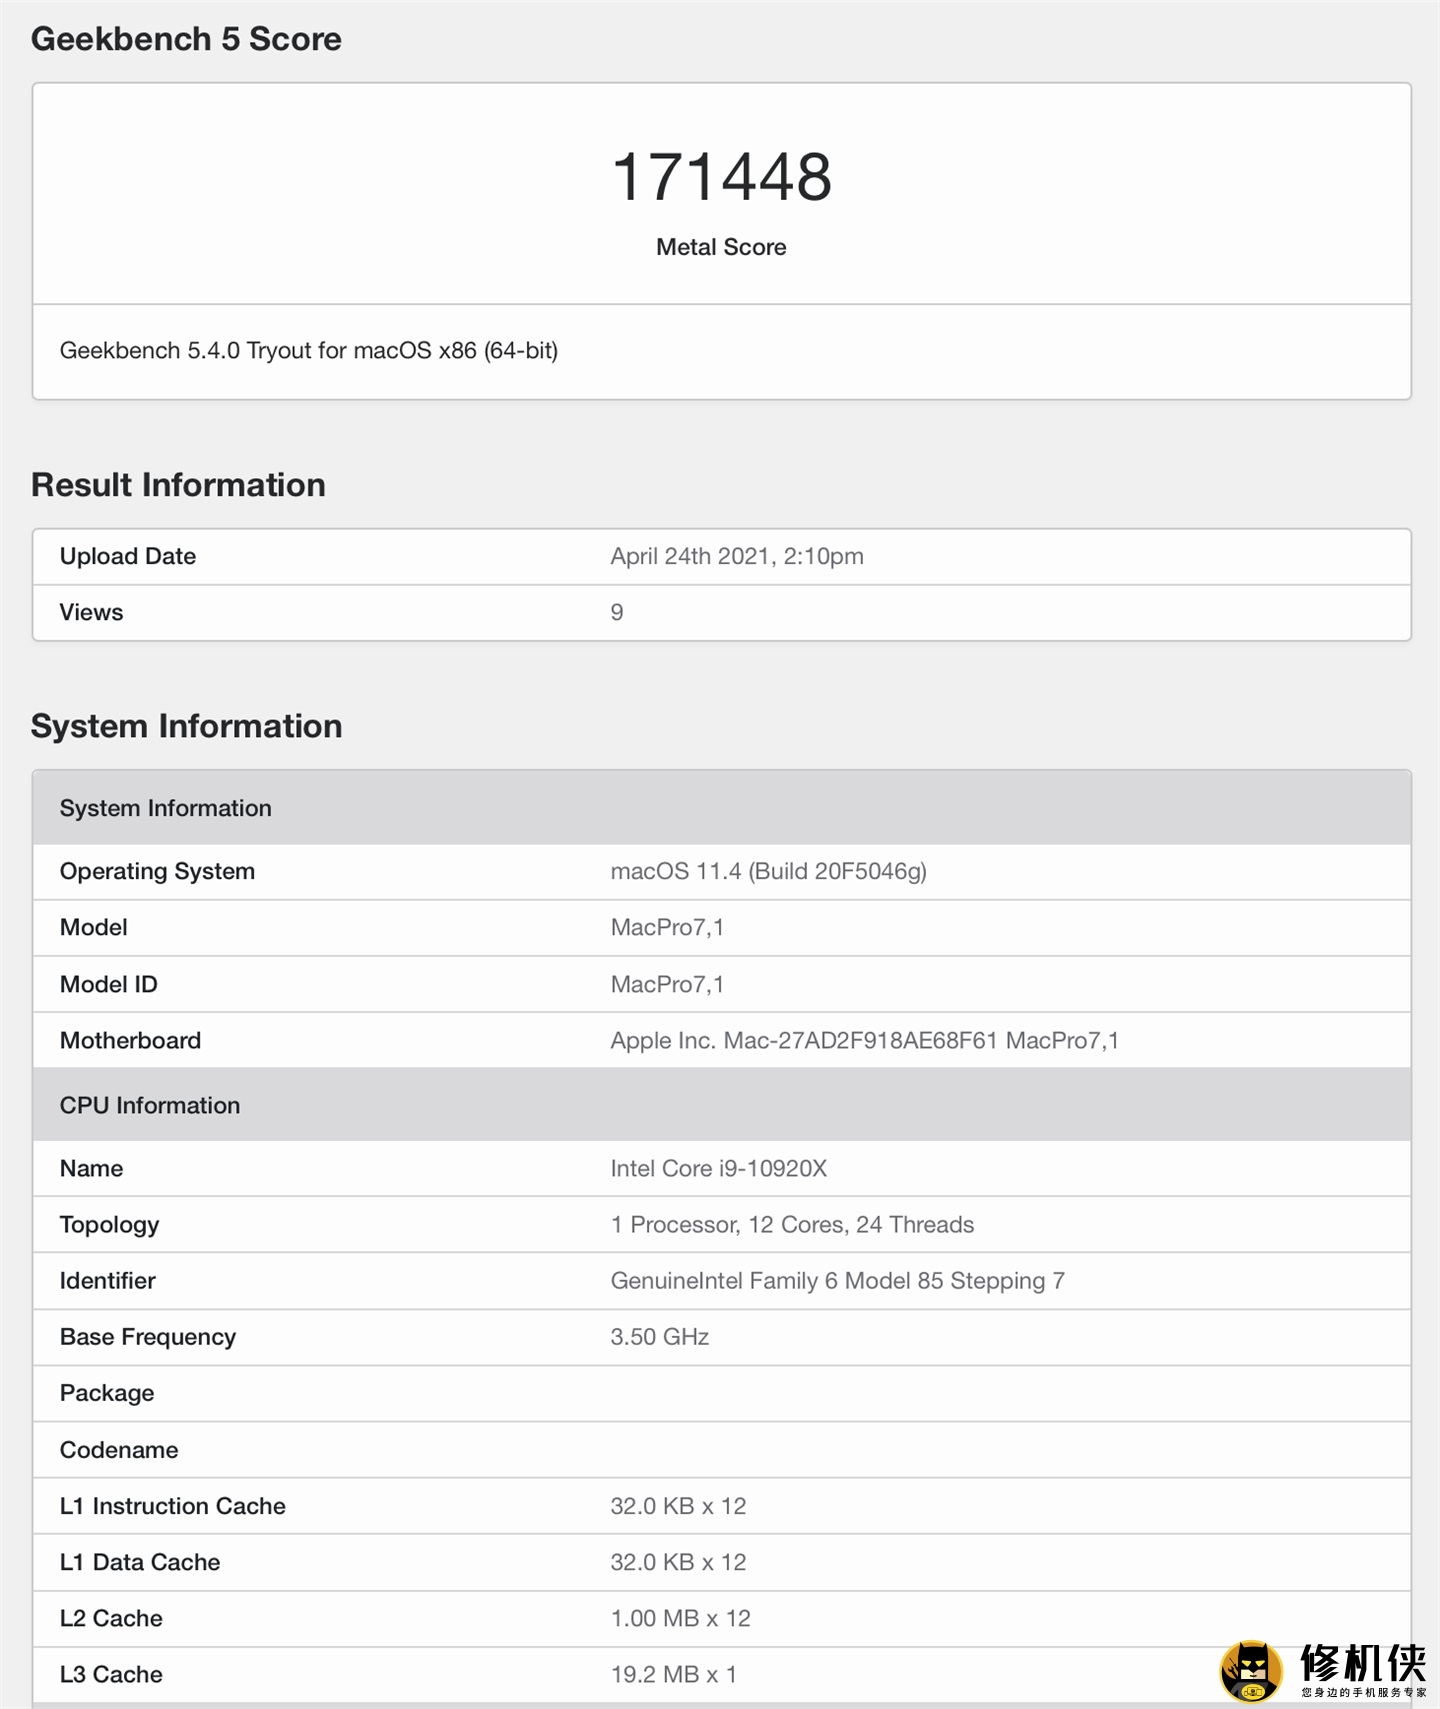Select the 3.50 GHz value
The width and height of the screenshot is (1440, 1709).
[x=660, y=1337]
